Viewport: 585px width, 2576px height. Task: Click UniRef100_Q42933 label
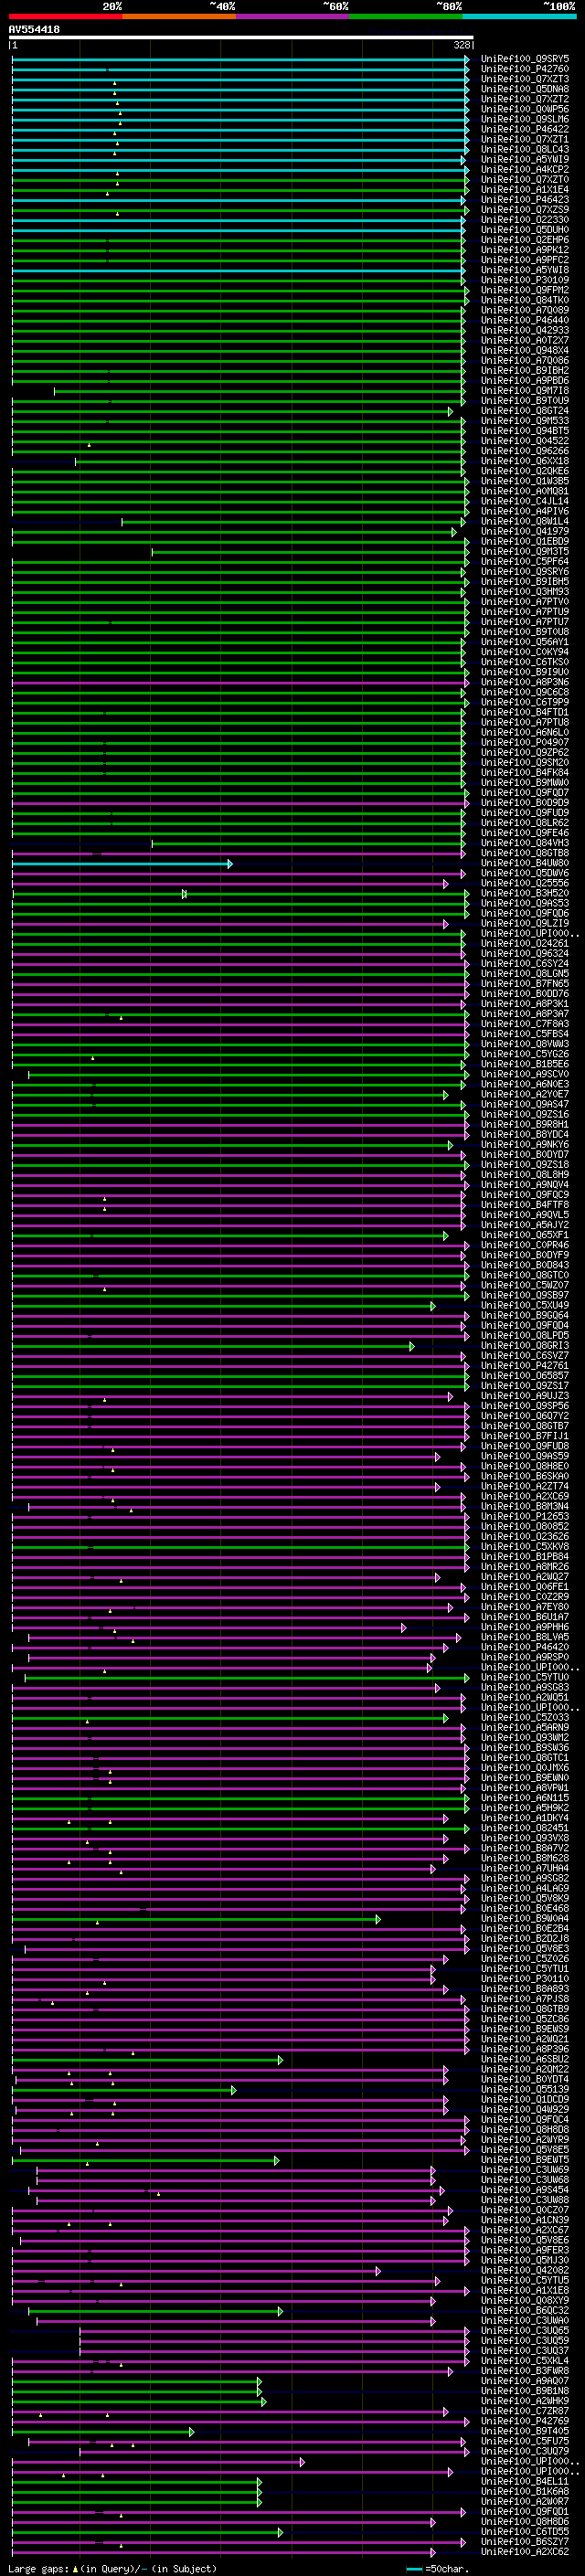(x=525, y=330)
